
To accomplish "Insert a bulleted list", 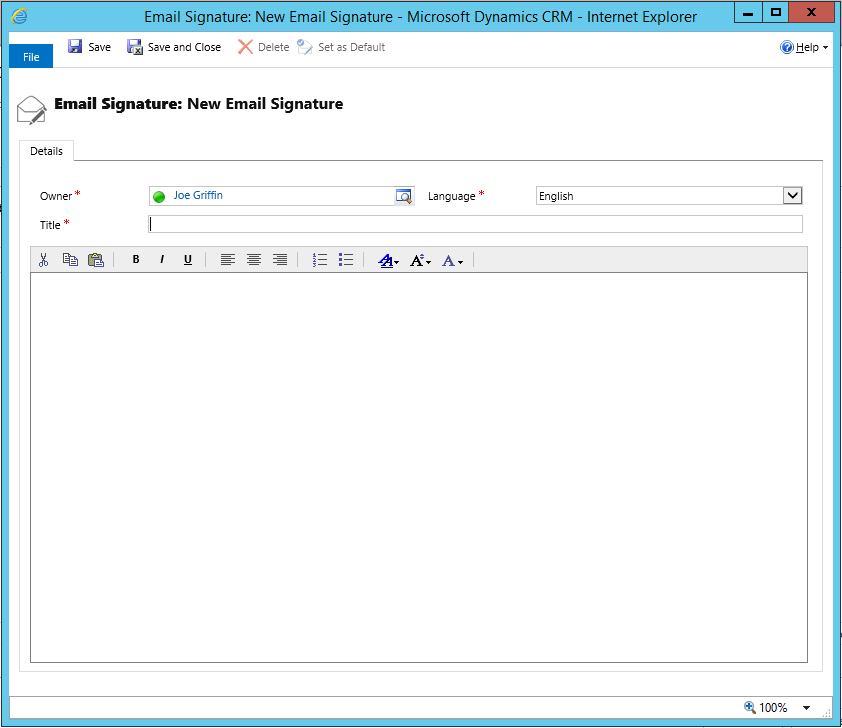I will pos(346,260).
